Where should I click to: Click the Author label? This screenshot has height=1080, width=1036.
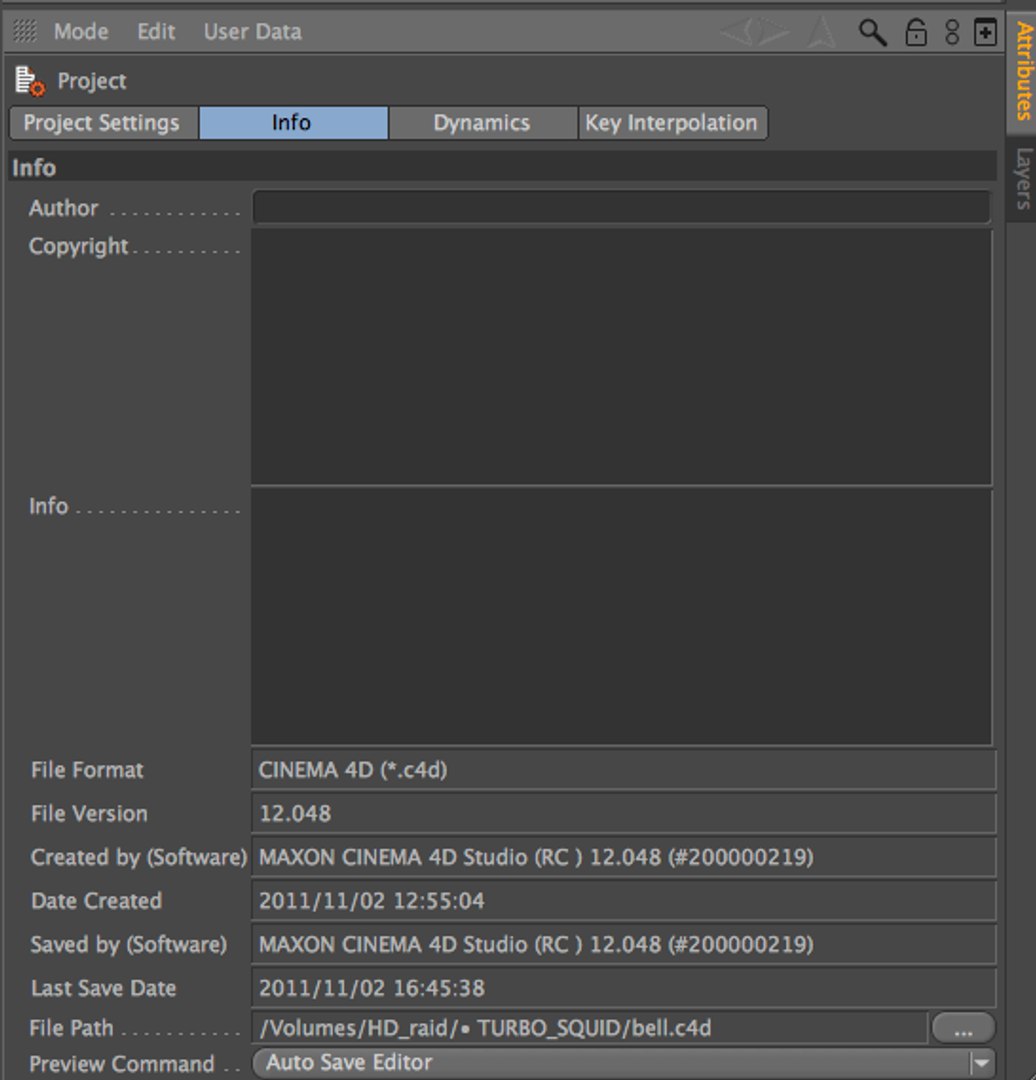pos(63,208)
